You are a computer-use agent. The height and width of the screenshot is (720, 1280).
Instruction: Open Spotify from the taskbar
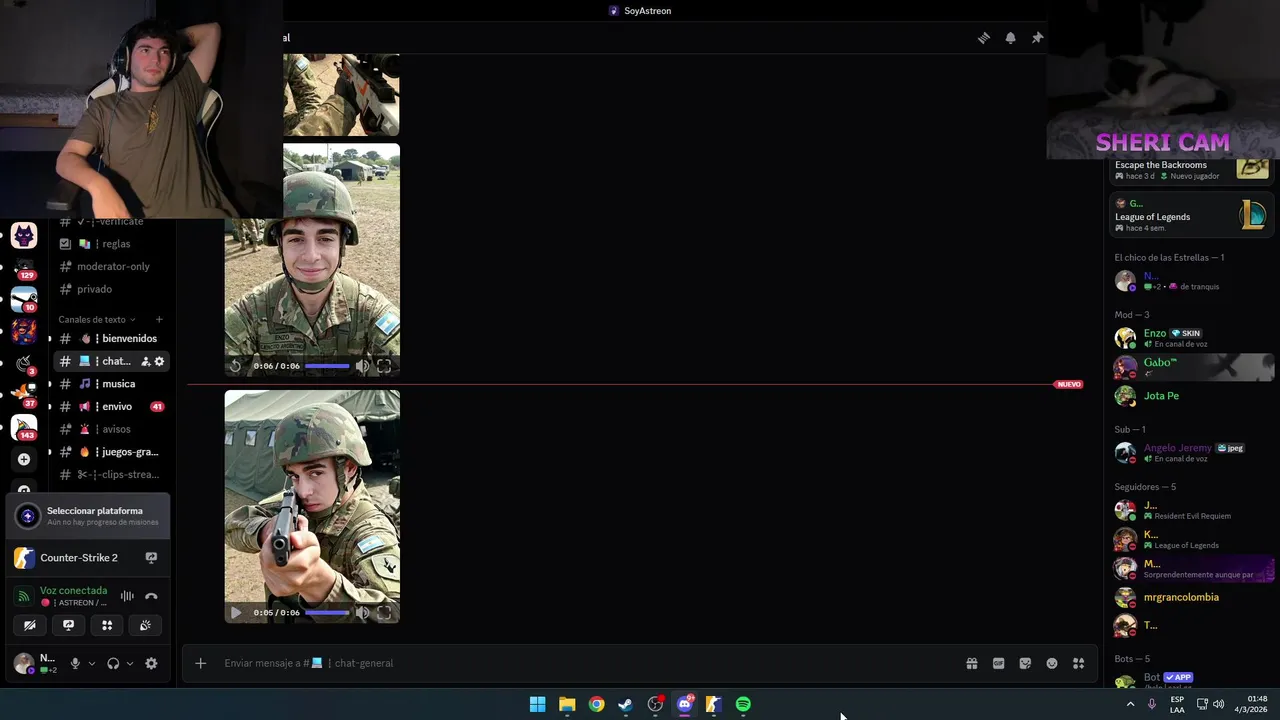coord(743,704)
